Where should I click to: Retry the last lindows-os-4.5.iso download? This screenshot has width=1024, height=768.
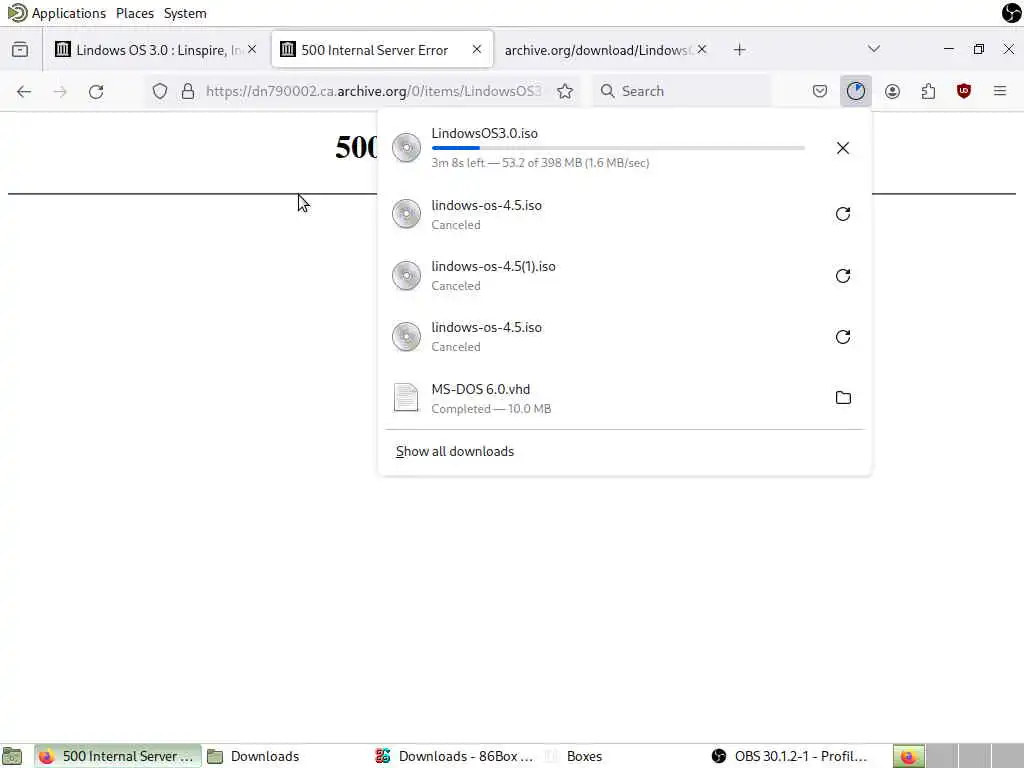[x=843, y=337]
